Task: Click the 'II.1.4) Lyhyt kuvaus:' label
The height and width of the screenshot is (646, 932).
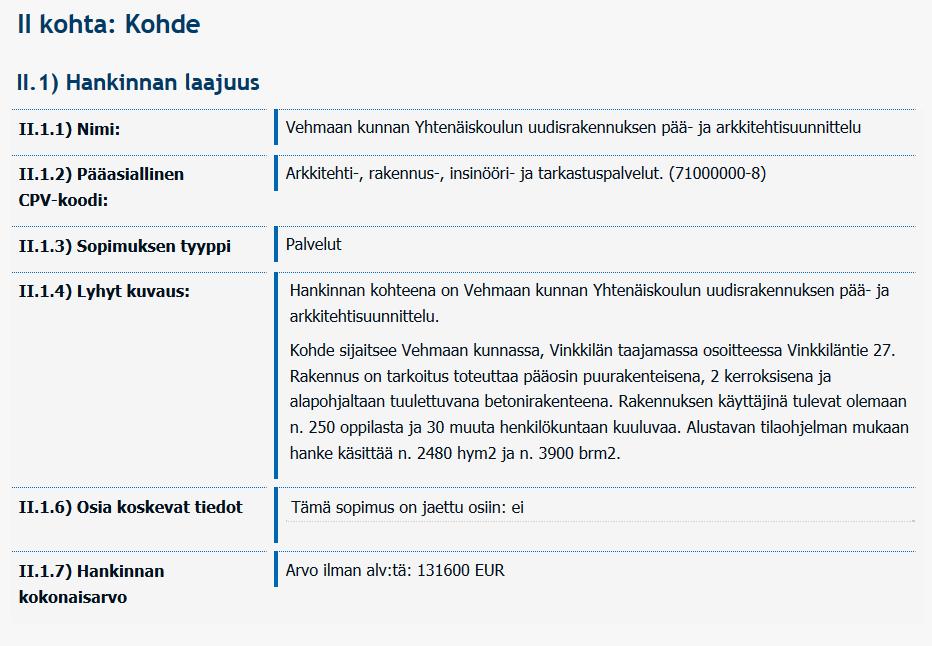Action: 104,291
